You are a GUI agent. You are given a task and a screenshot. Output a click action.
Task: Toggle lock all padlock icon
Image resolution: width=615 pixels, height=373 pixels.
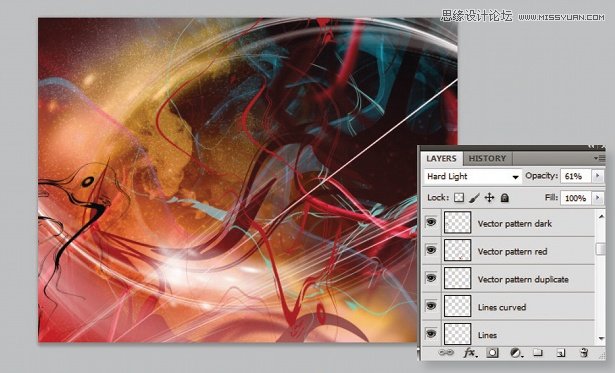pos(505,198)
